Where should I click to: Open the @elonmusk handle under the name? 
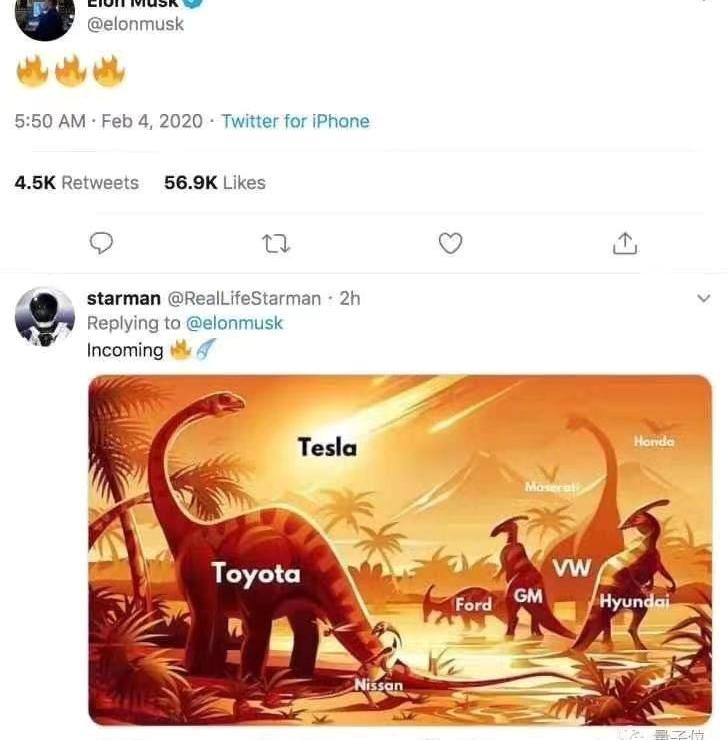click(135, 24)
